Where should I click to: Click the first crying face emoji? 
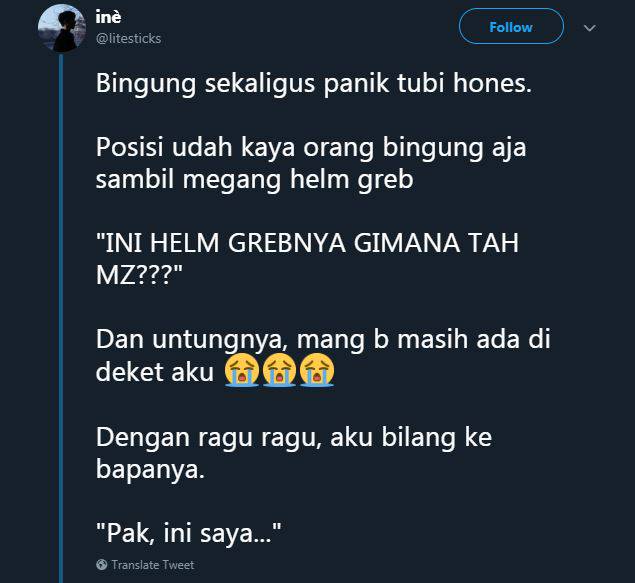(x=242, y=370)
